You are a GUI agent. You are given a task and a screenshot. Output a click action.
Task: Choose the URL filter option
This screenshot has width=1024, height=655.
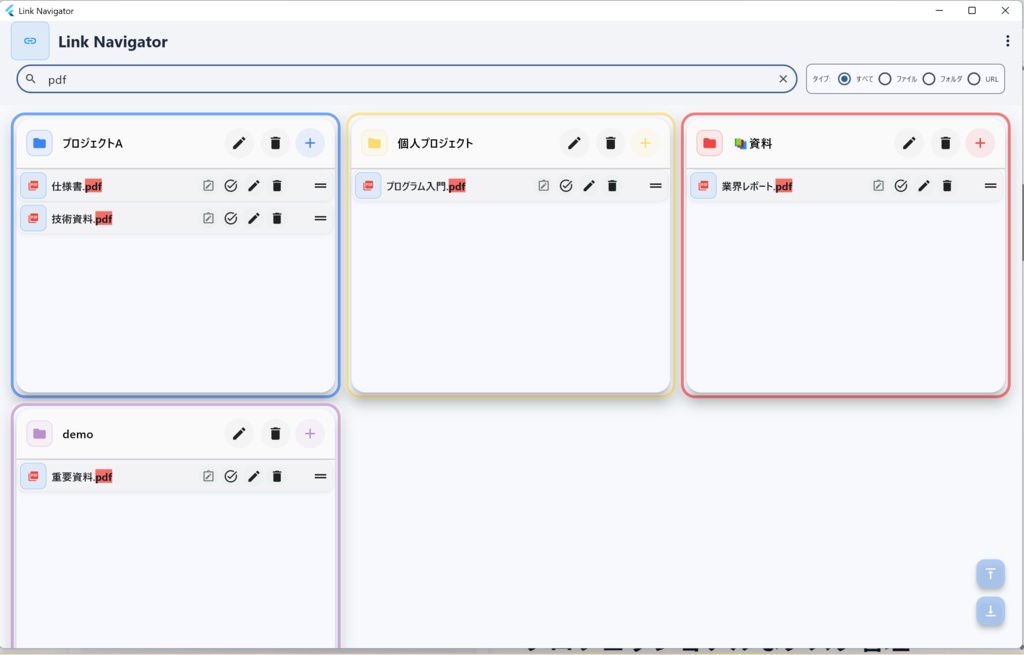(x=975, y=78)
